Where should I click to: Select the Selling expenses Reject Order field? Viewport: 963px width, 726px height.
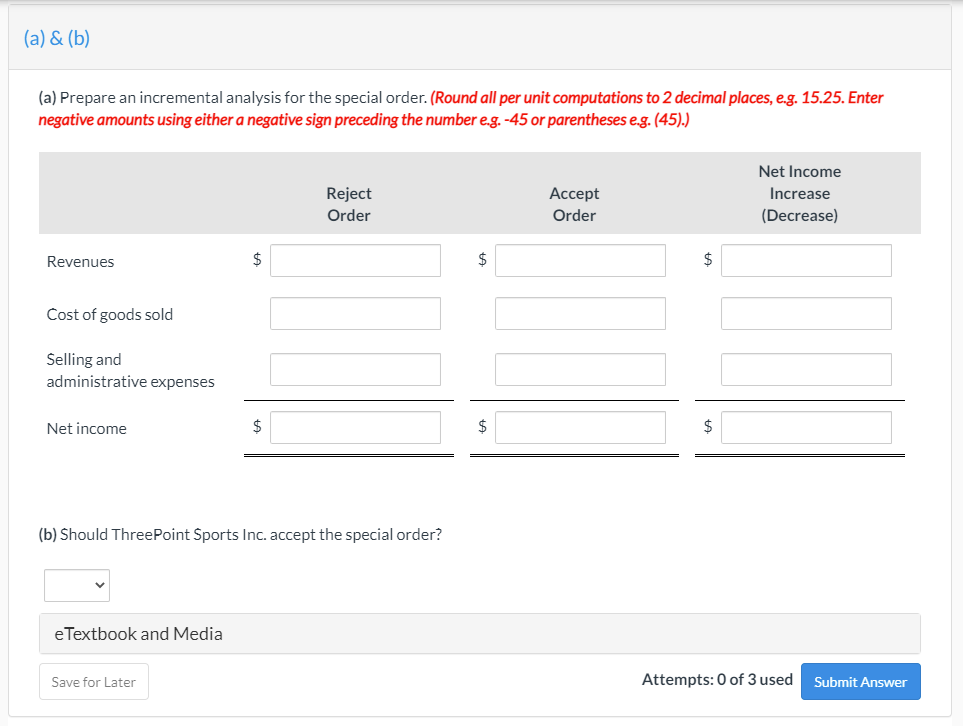point(355,369)
